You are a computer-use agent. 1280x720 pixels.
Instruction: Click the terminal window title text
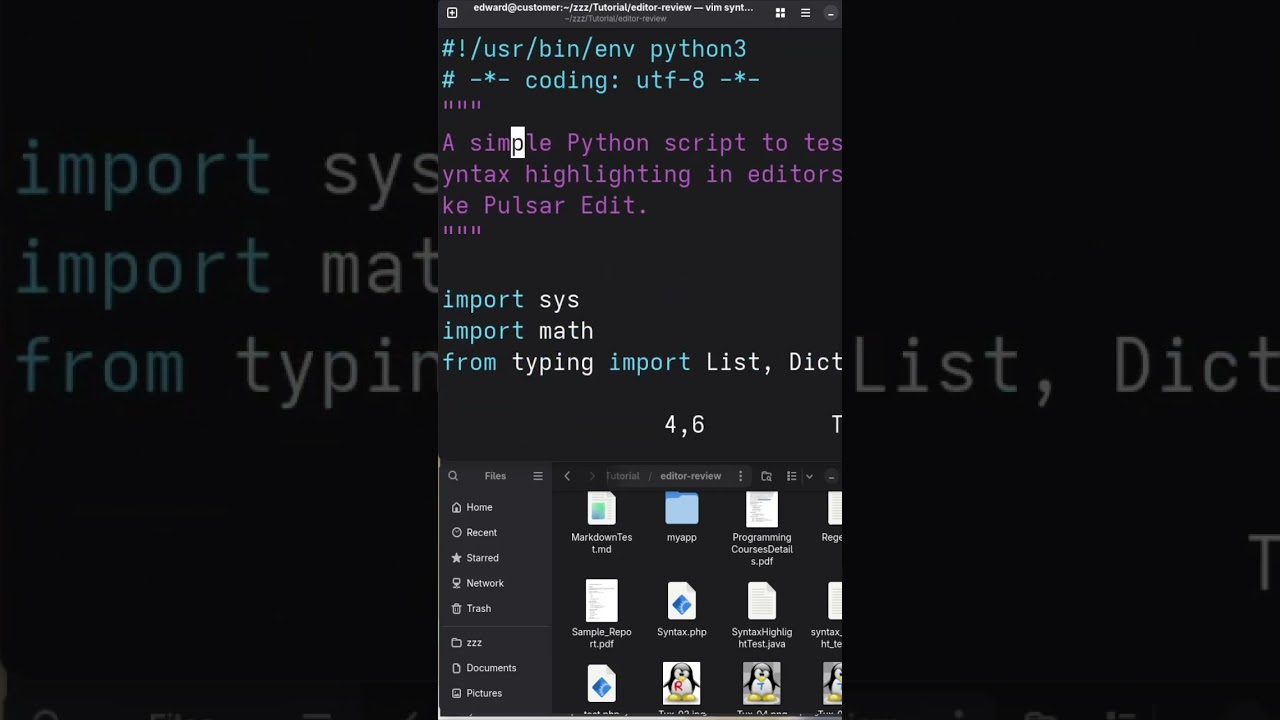[x=613, y=8]
